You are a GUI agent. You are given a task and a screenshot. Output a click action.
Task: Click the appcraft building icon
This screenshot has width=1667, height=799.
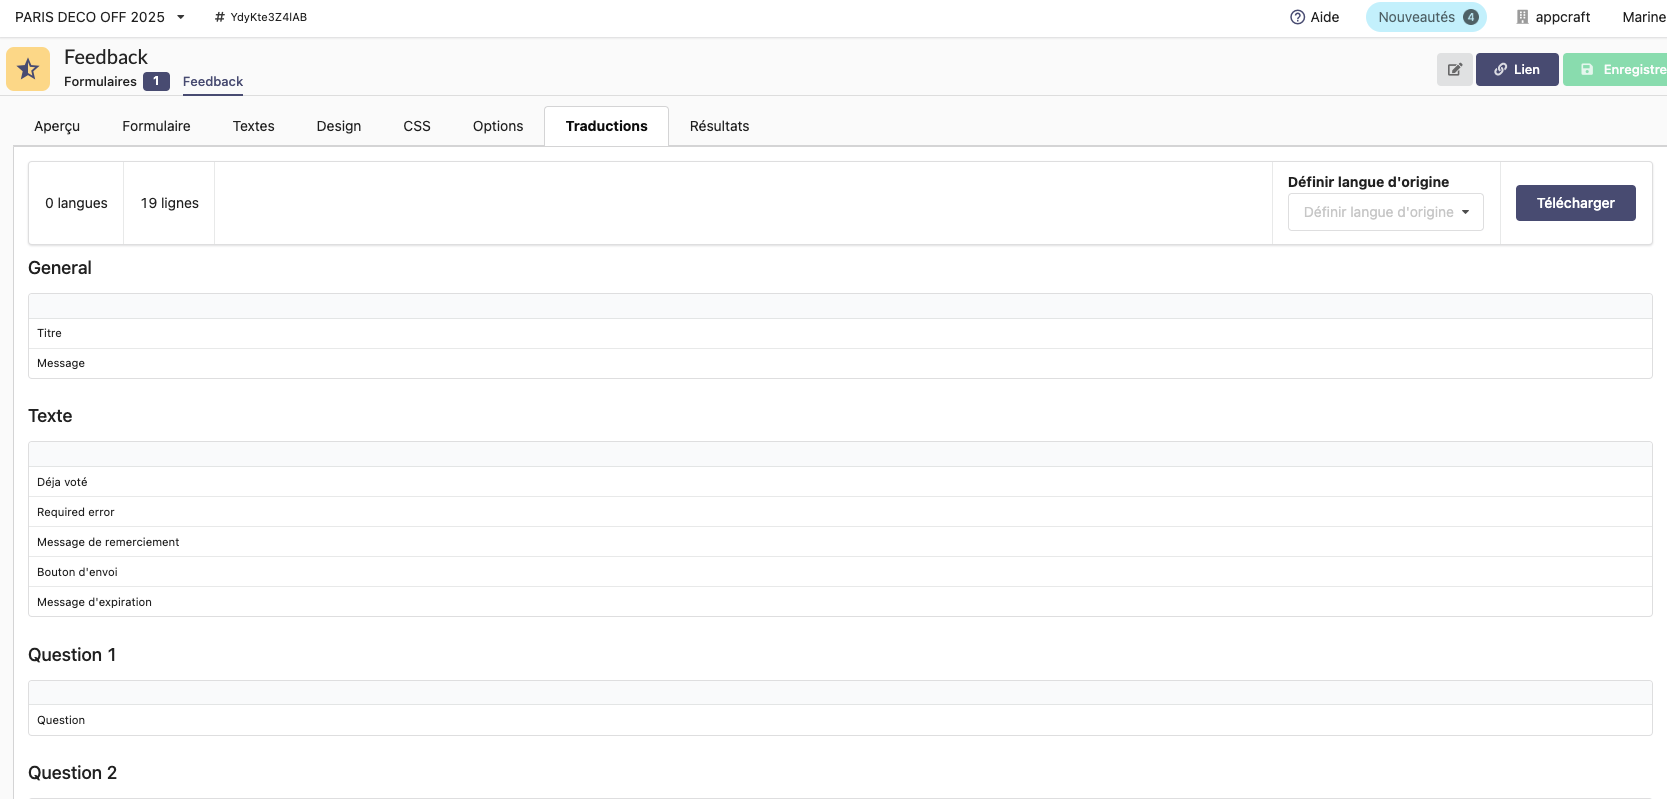(1522, 17)
